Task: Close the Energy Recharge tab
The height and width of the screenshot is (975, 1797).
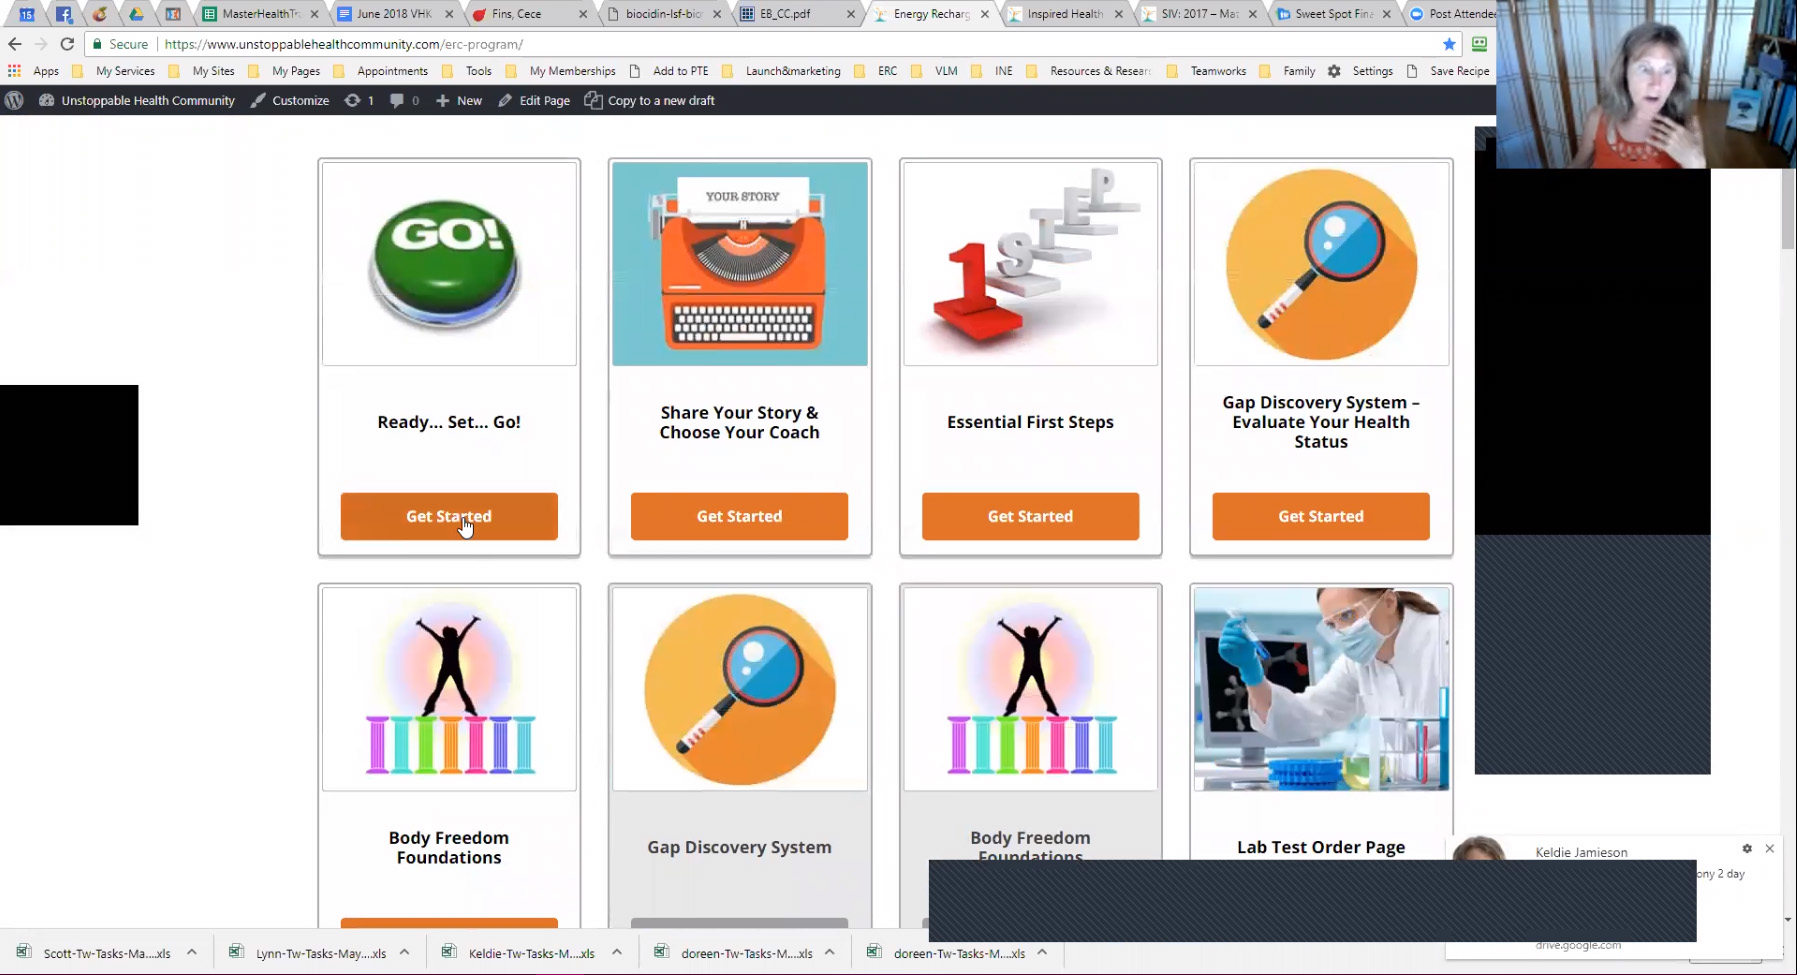Action: 985,14
